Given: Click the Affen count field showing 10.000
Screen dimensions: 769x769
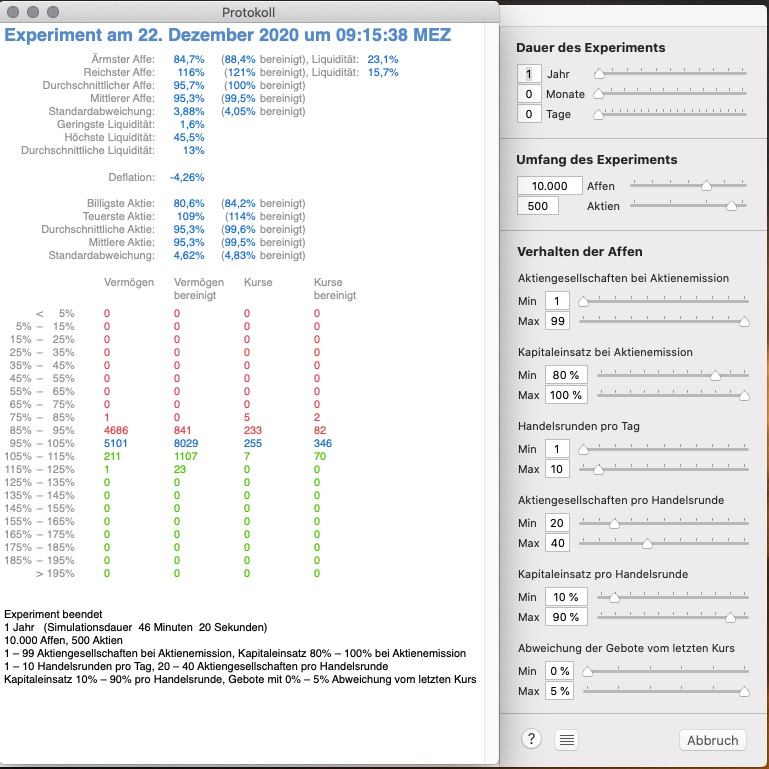Looking at the screenshot, I should coord(550,186).
